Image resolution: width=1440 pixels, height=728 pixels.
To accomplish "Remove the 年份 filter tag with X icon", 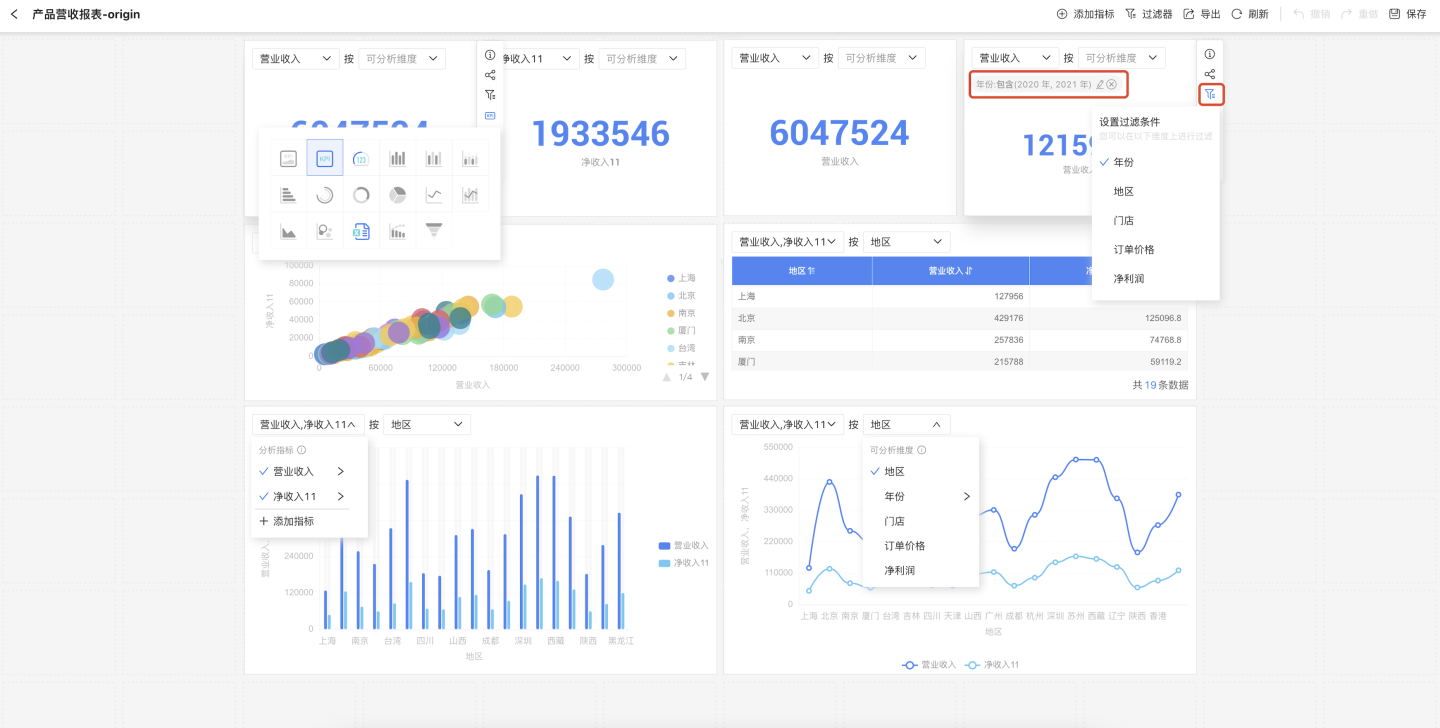I will point(1112,85).
